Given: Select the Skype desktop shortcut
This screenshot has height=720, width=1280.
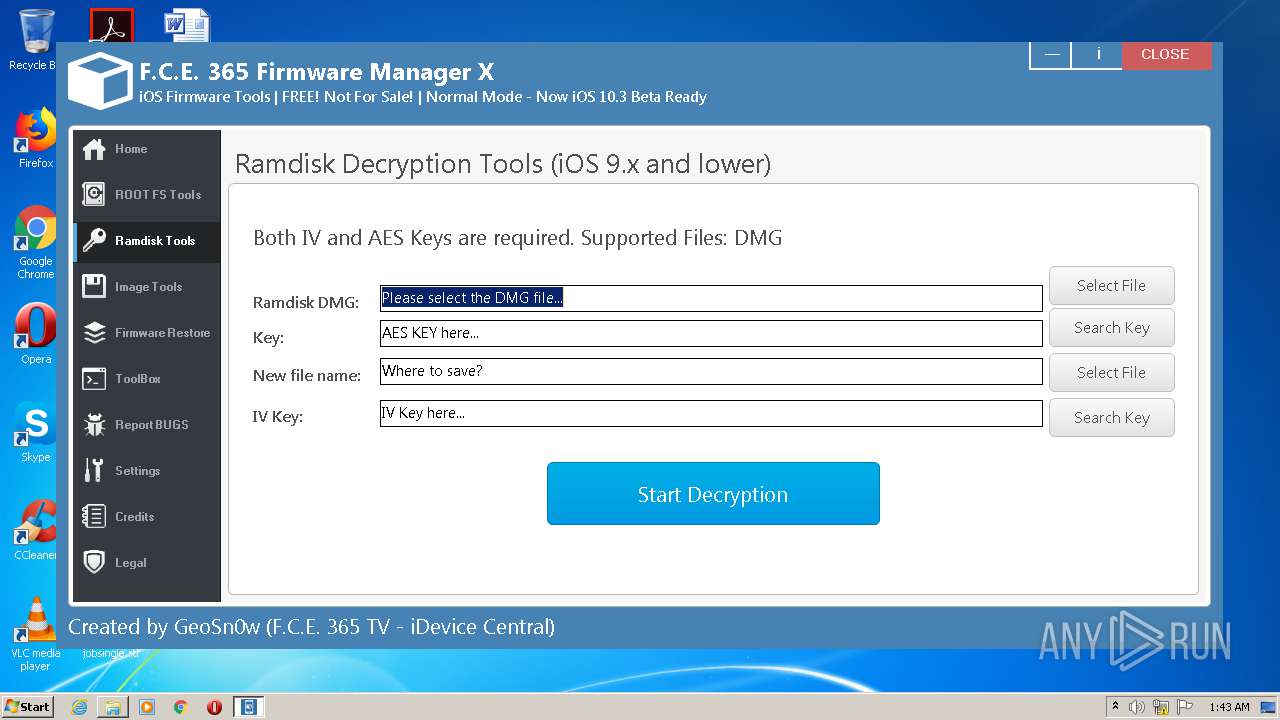Looking at the screenshot, I should coord(36,432).
